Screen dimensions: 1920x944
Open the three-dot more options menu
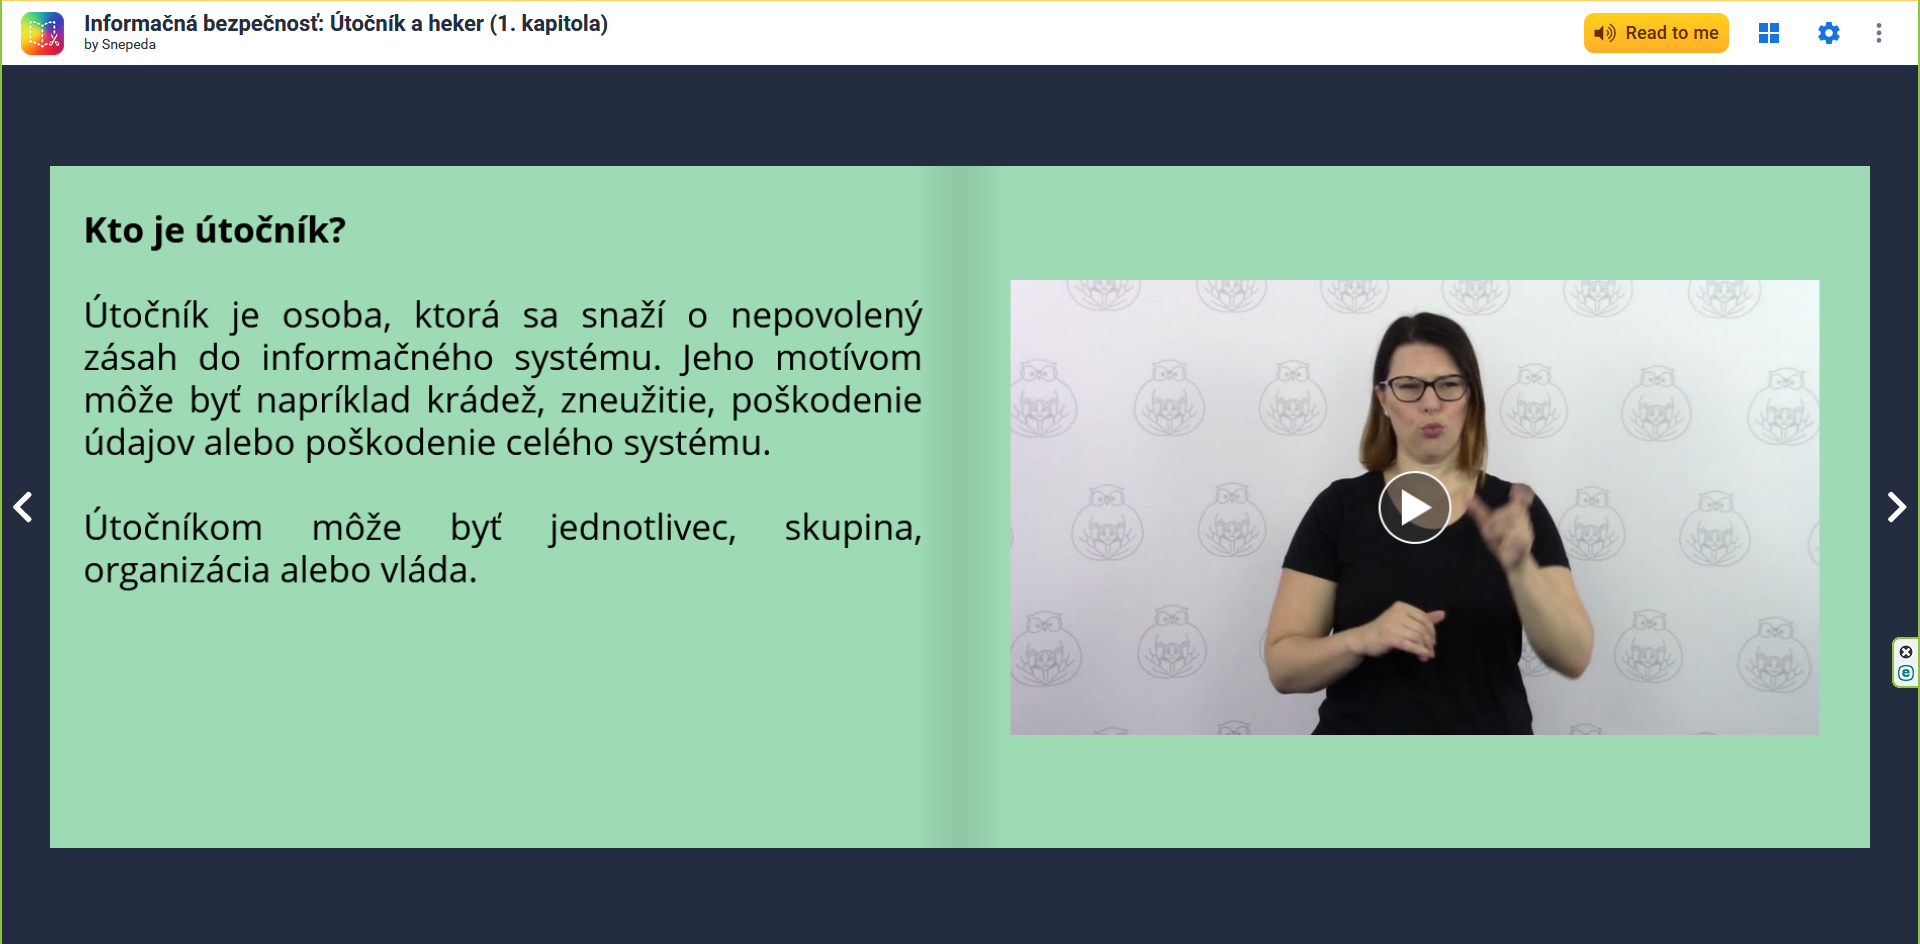[x=1879, y=33]
